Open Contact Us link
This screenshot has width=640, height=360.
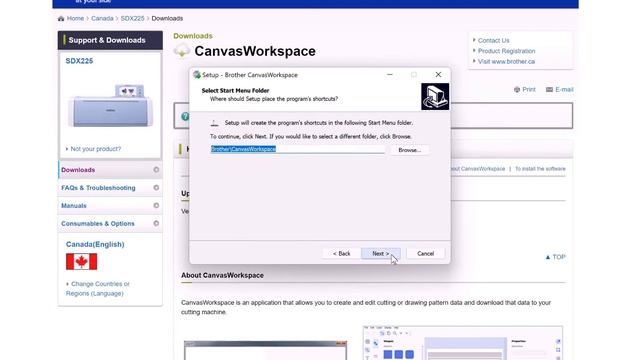tap(493, 40)
